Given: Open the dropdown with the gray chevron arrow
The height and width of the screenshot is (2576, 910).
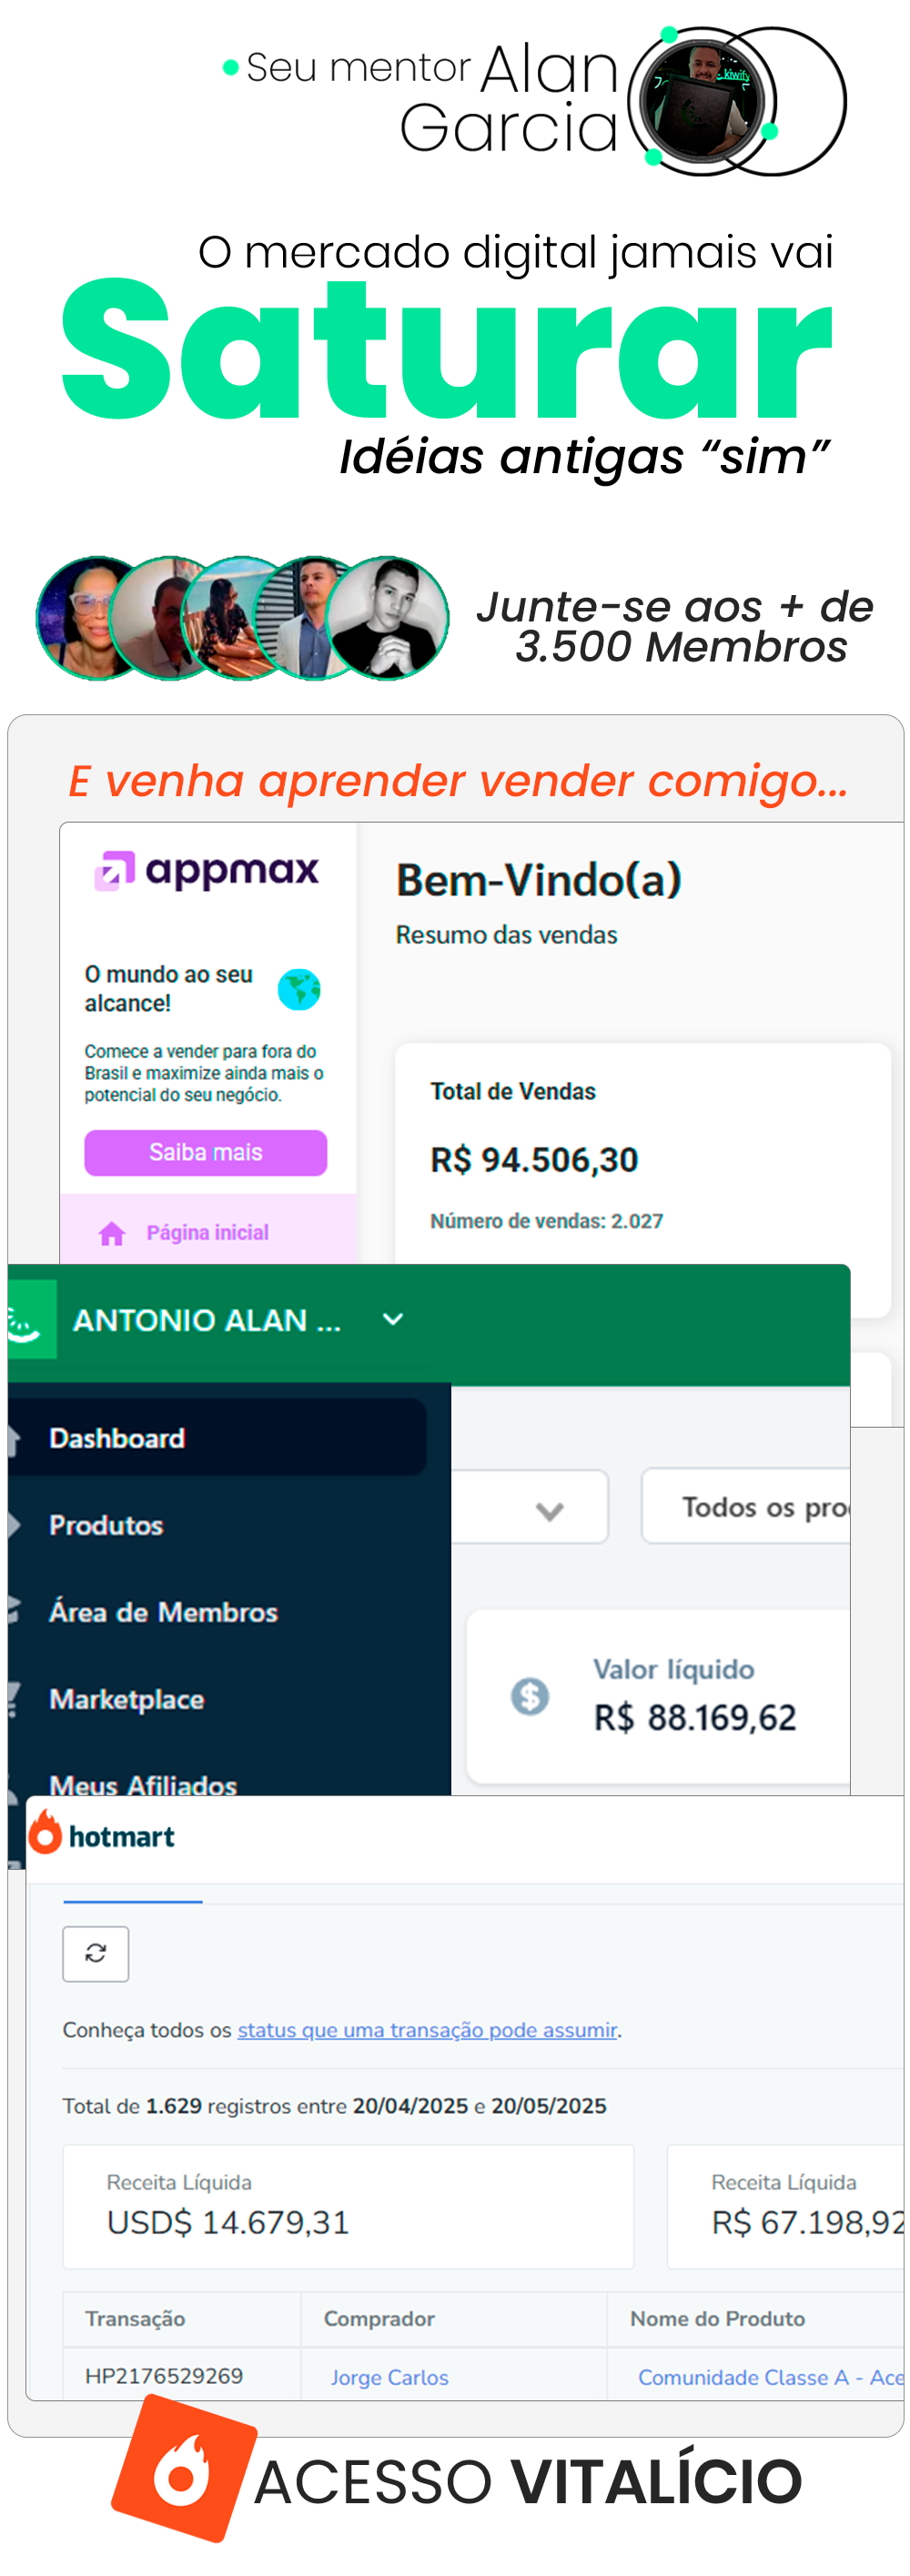Looking at the screenshot, I should [530, 1506].
